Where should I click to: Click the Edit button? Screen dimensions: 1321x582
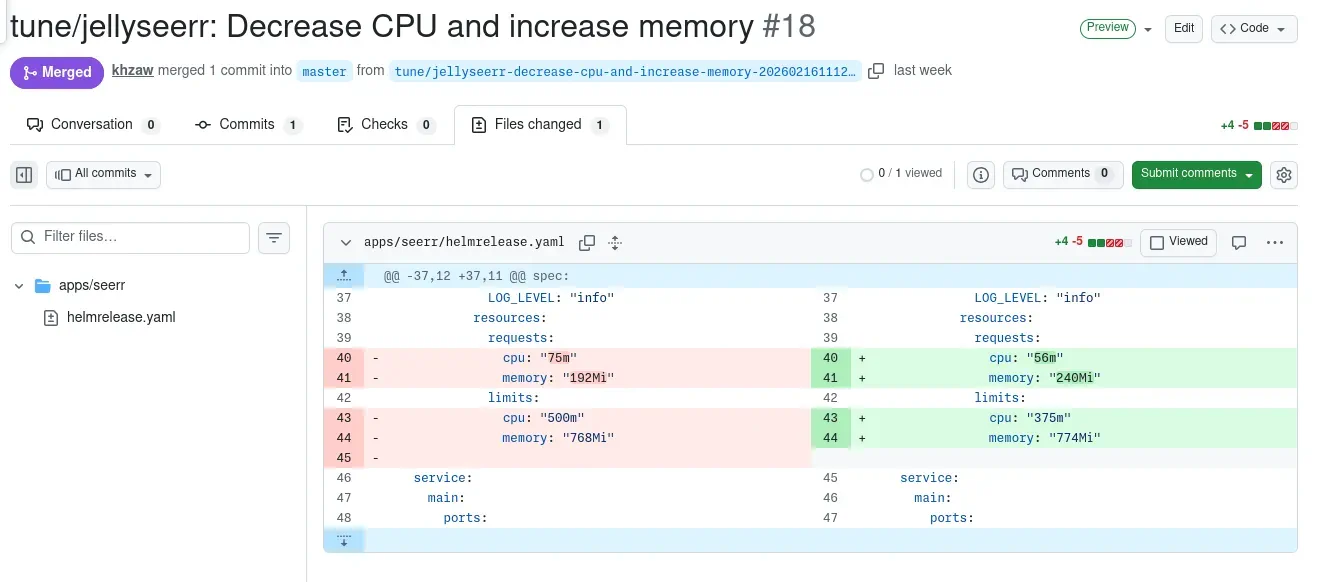[x=1183, y=28]
